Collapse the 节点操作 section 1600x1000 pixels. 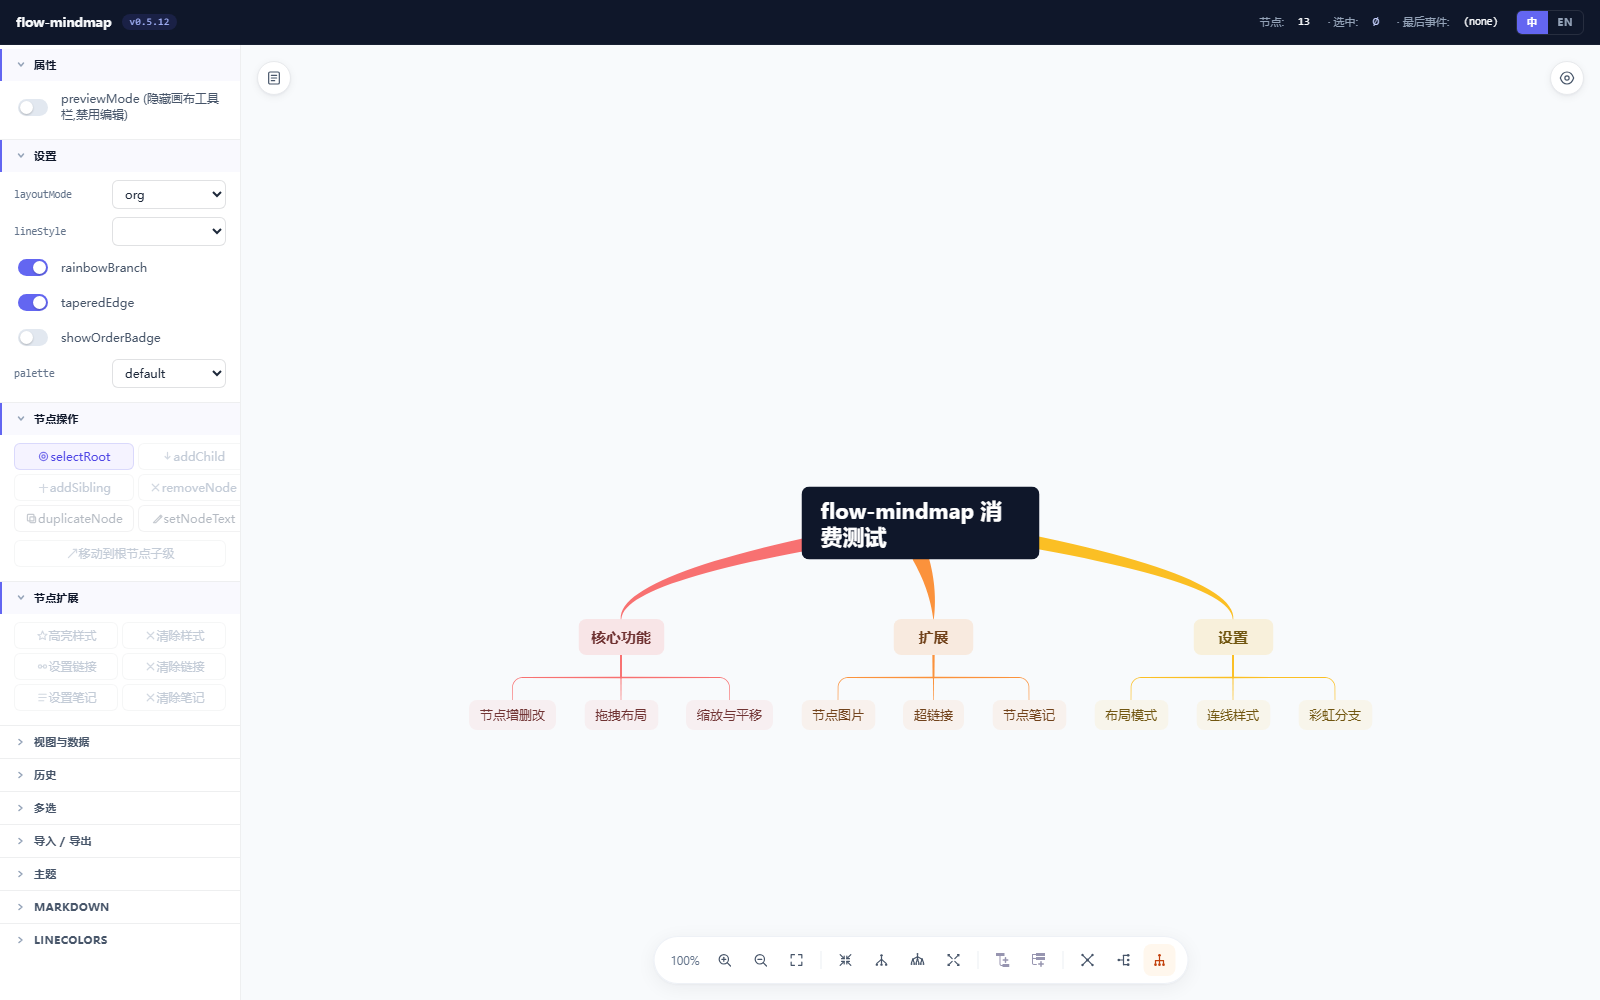pyautogui.click(x=120, y=419)
